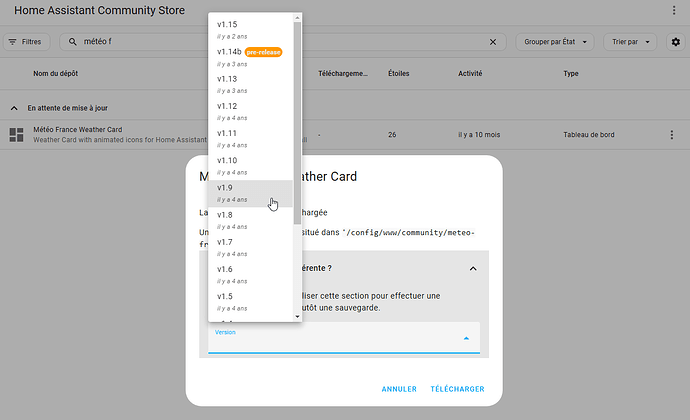Viewport: 690px width, 420px height.
Task: Click the il y a 10 mois cell
Action: pos(479,135)
